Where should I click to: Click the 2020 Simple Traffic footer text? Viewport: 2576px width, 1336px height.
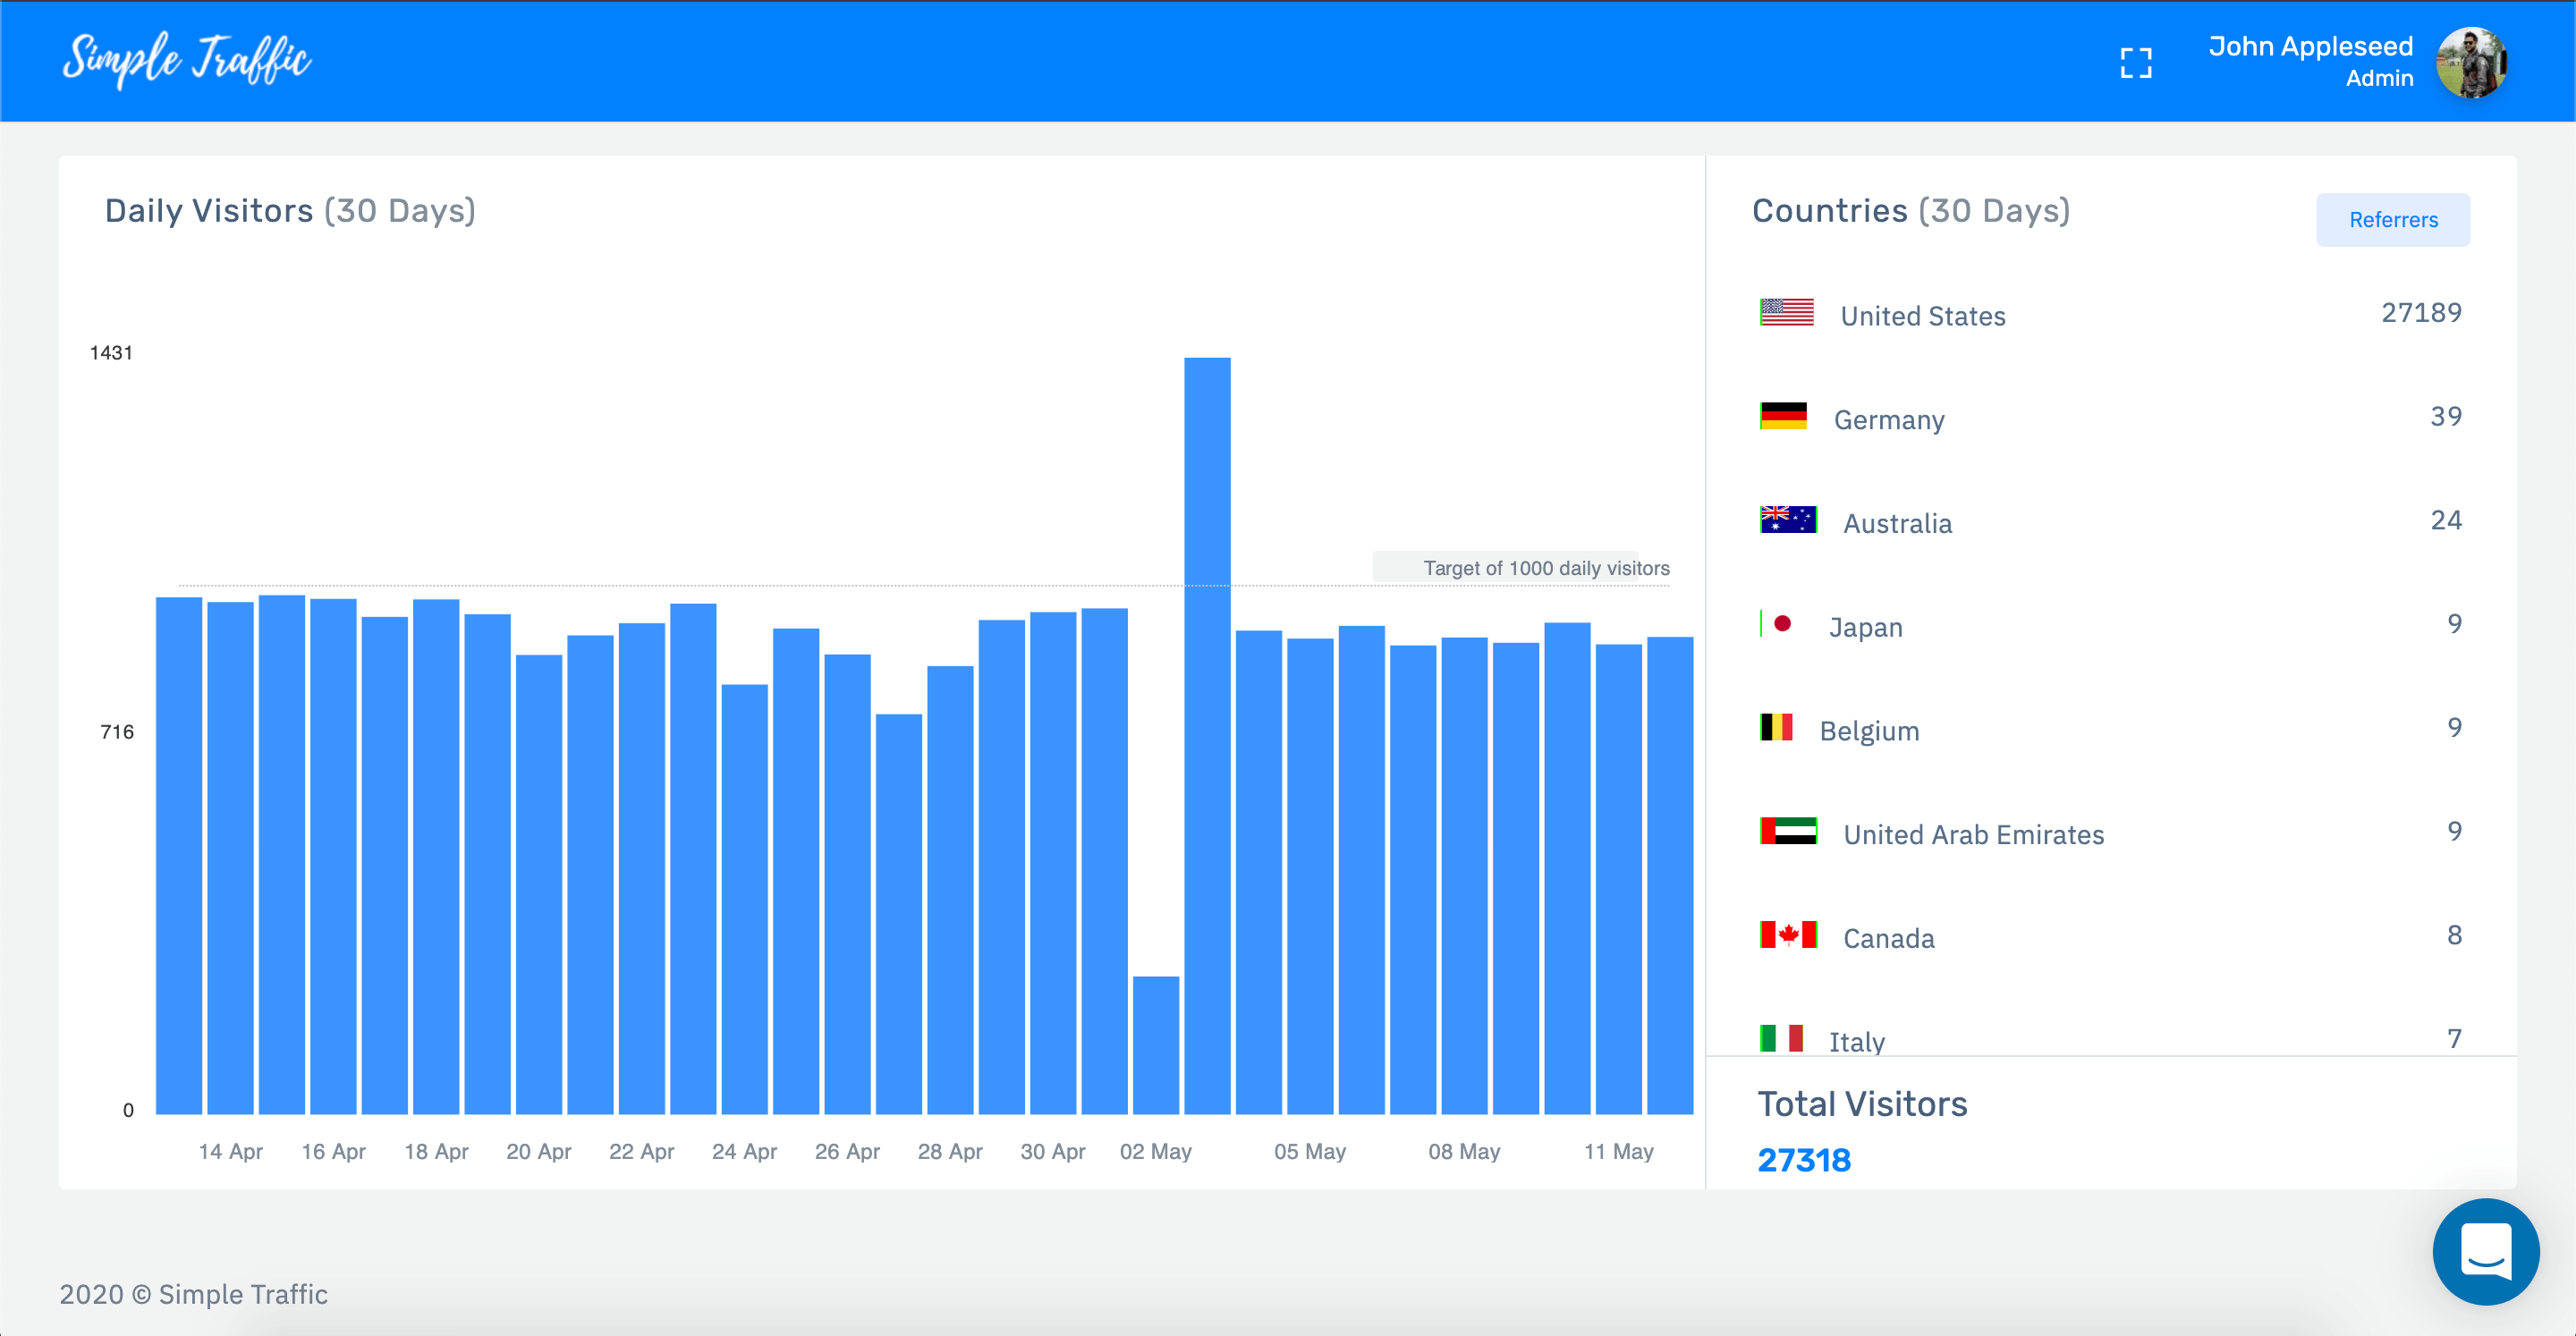pos(193,1294)
